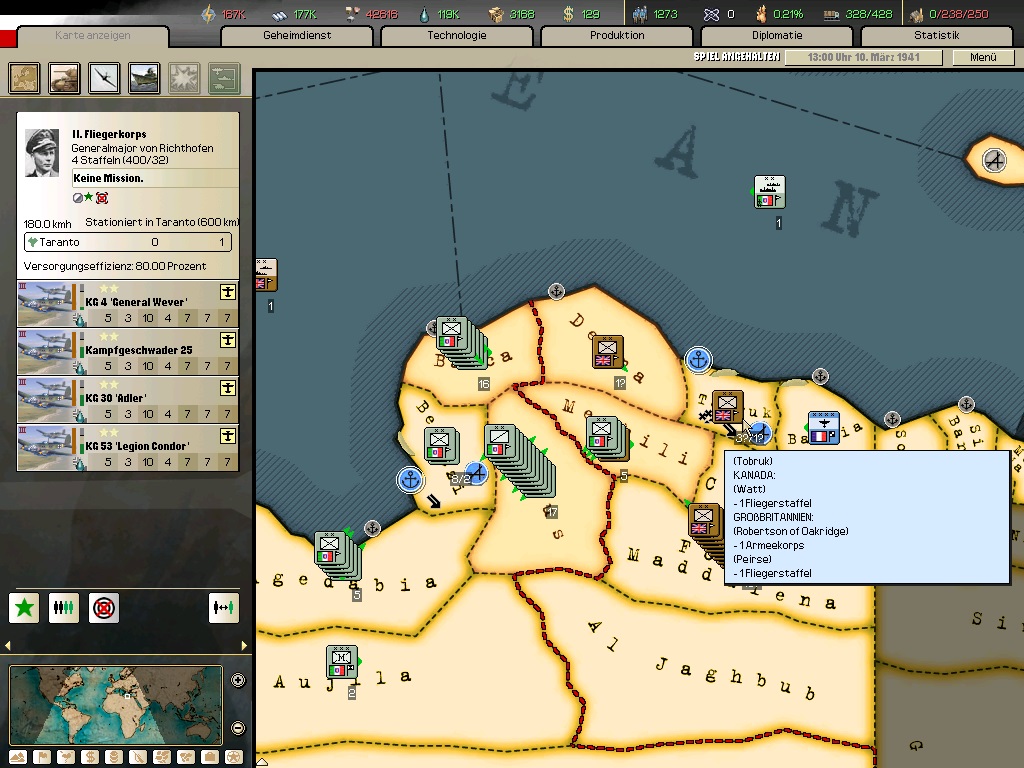Click the world minimap thumbnail
Viewport: 1024px width, 768px height.
[116, 705]
